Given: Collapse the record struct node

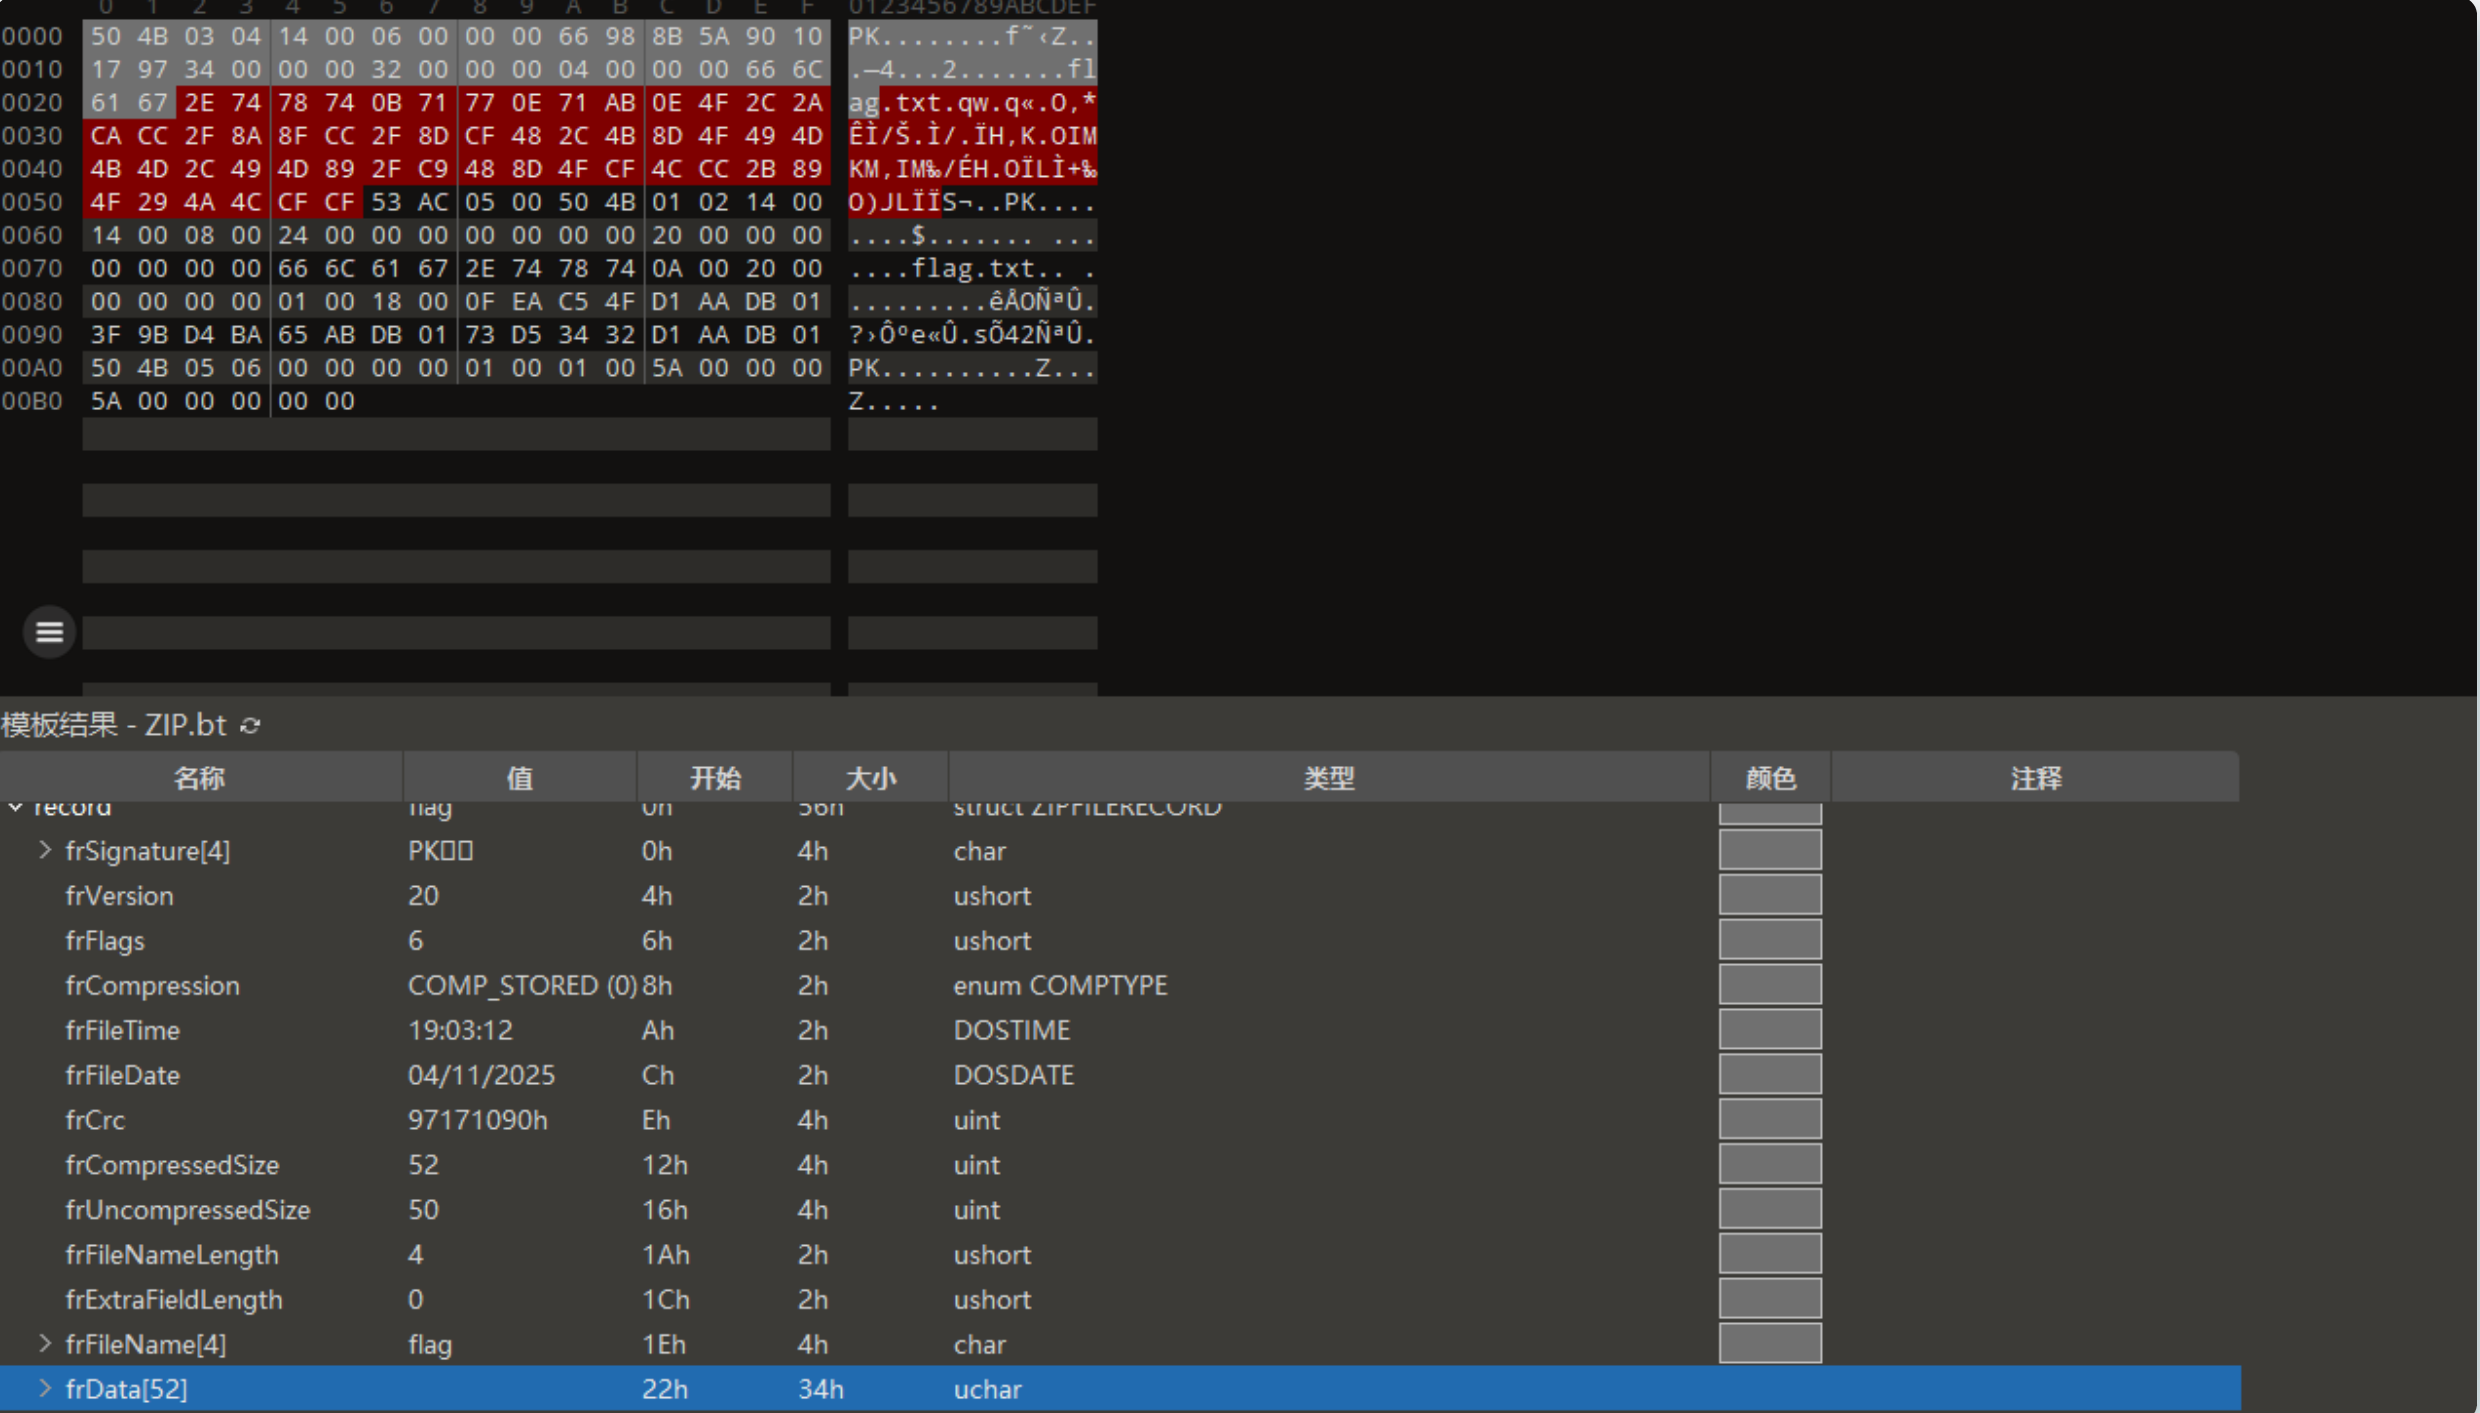Looking at the screenshot, I should coord(16,807).
